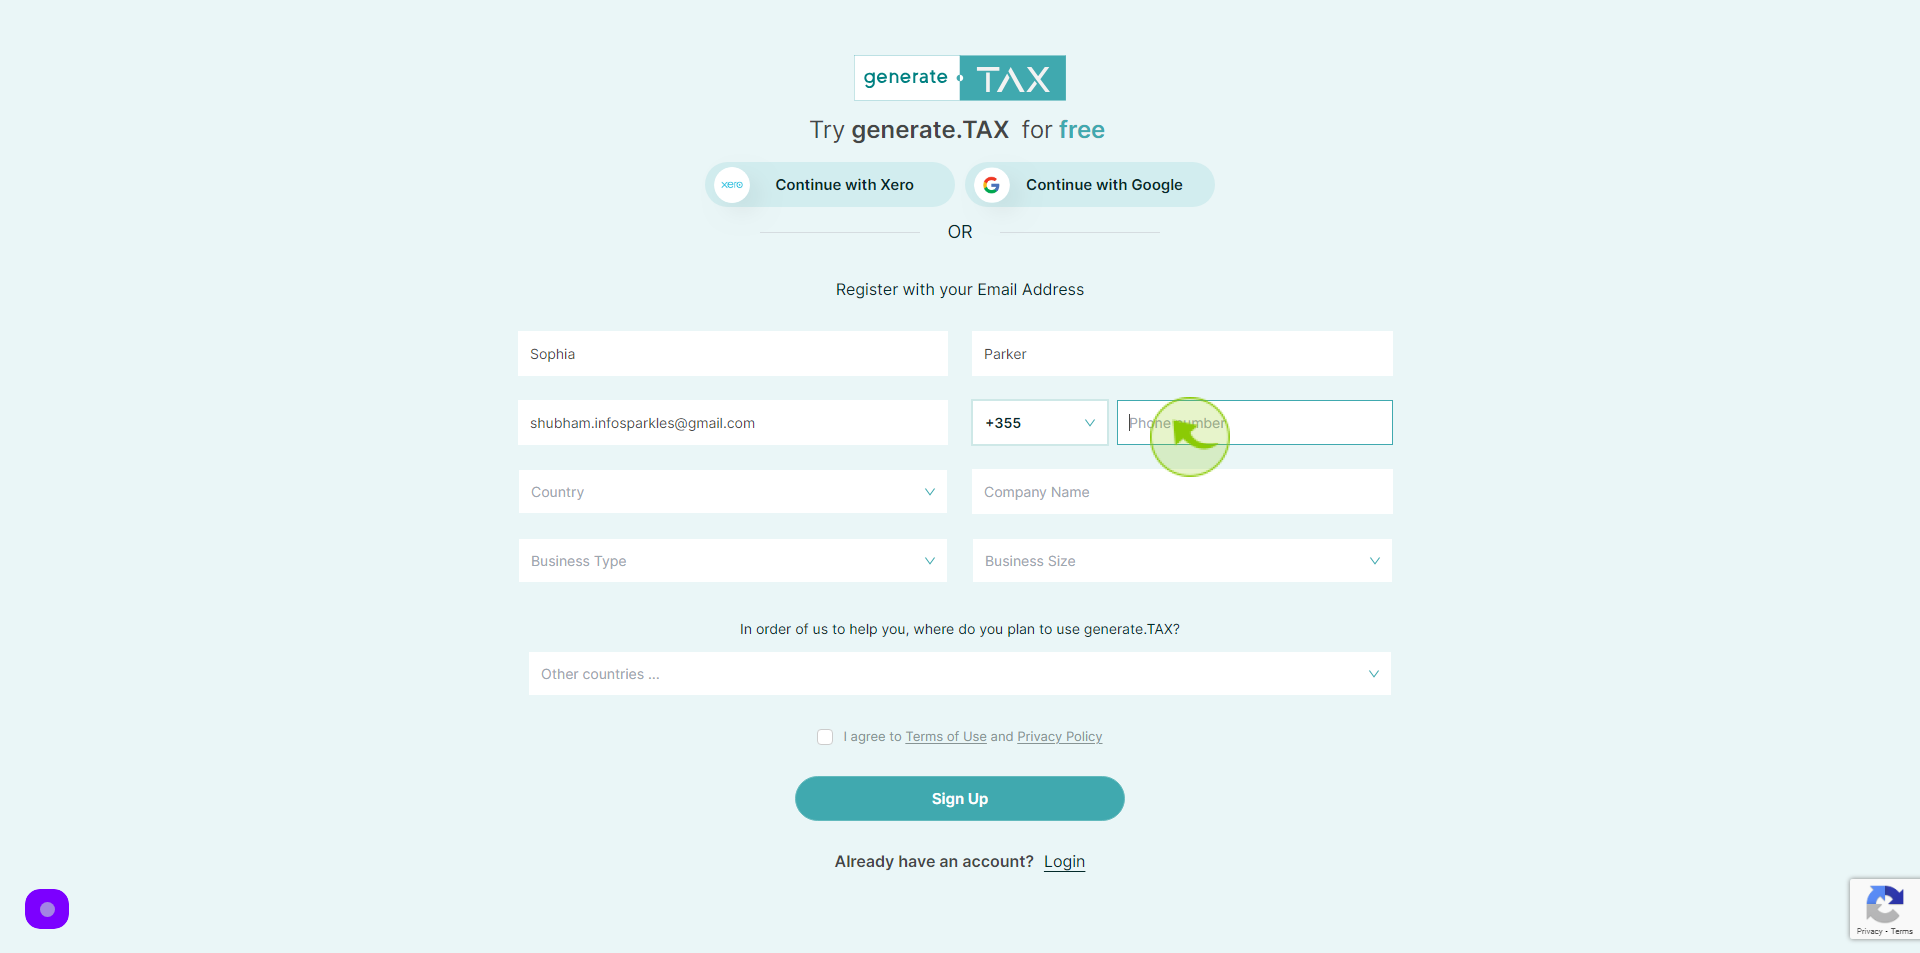The height and width of the screenshot is (953, 1920).
Task: Focus the Company Name field
Action: click(1182, 492)
